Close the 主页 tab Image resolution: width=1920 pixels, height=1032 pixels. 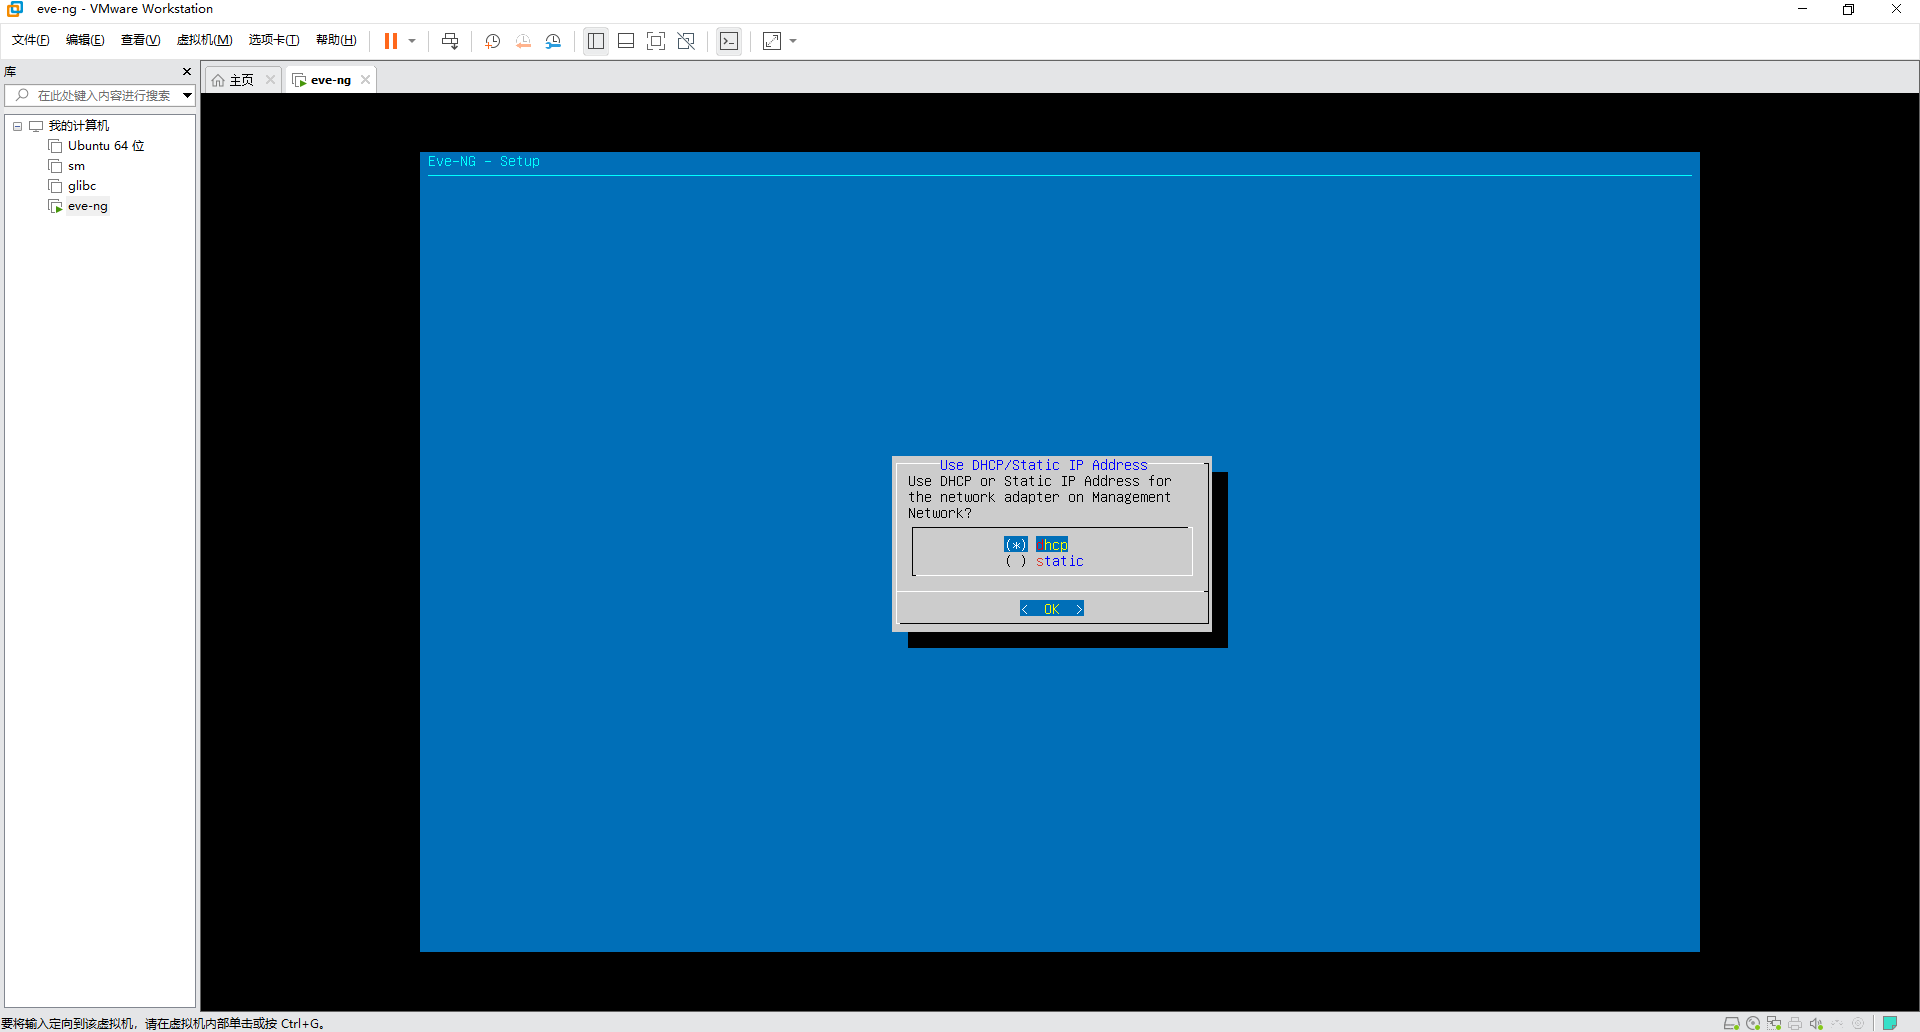click(x=270, y=80)
